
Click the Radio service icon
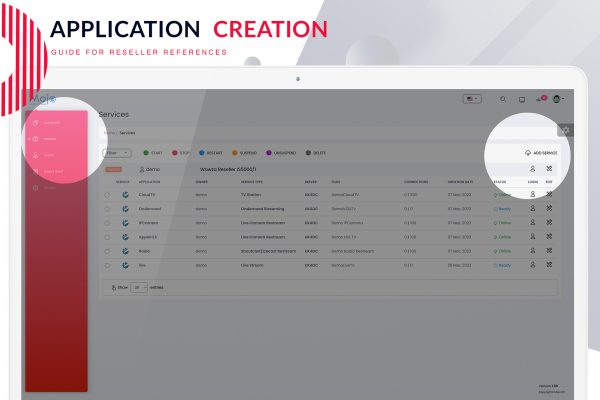(x=125, y=251)
